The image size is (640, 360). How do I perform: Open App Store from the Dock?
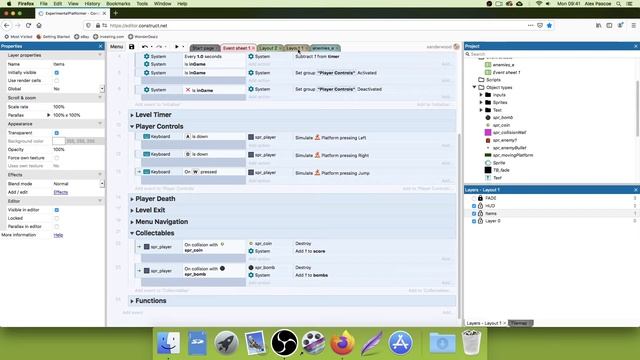[x=400, y=342]
